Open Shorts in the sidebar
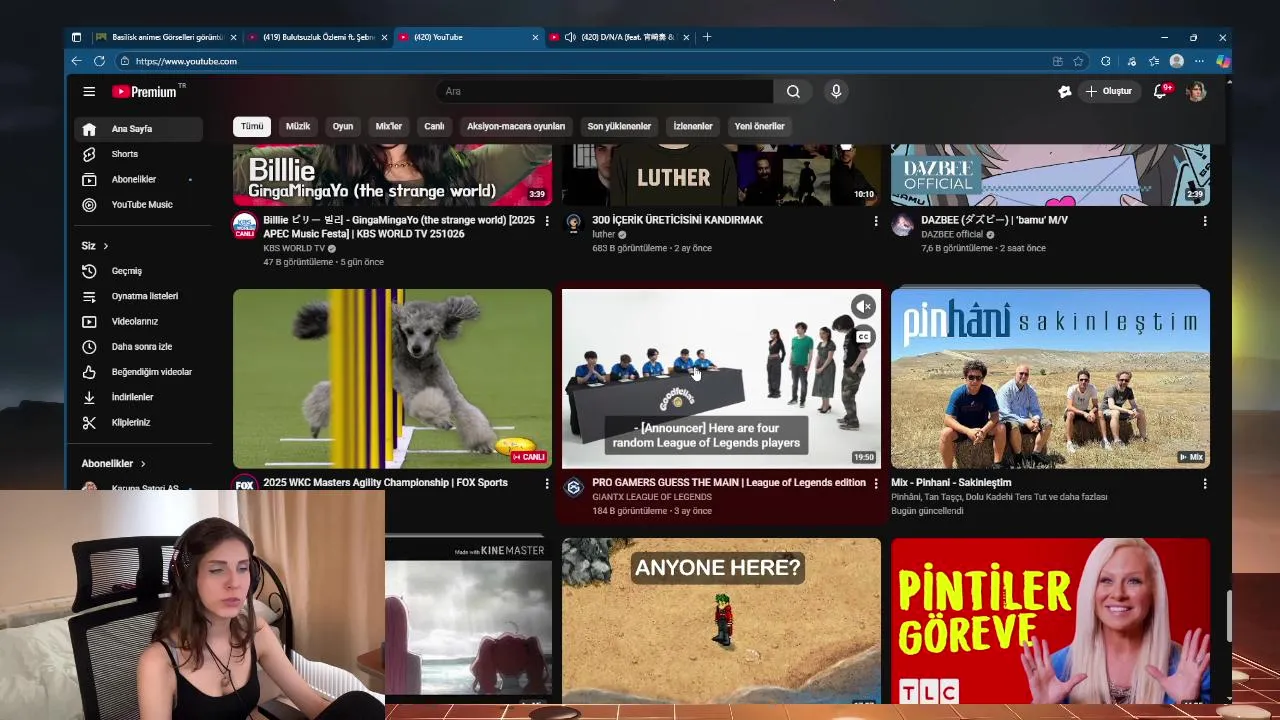 pyautogui.click(x=138, y=154)
